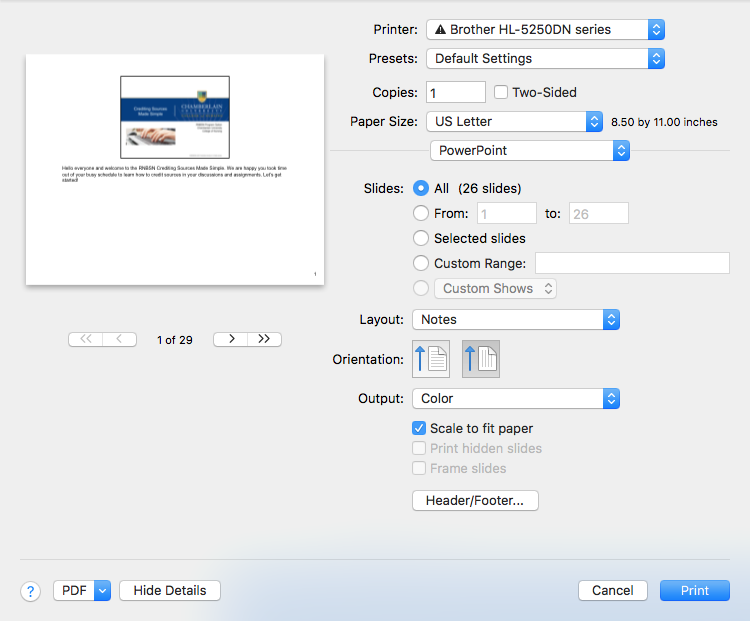Jump to last preview page
Screen dimensions: 750x621
pos(264,339)
